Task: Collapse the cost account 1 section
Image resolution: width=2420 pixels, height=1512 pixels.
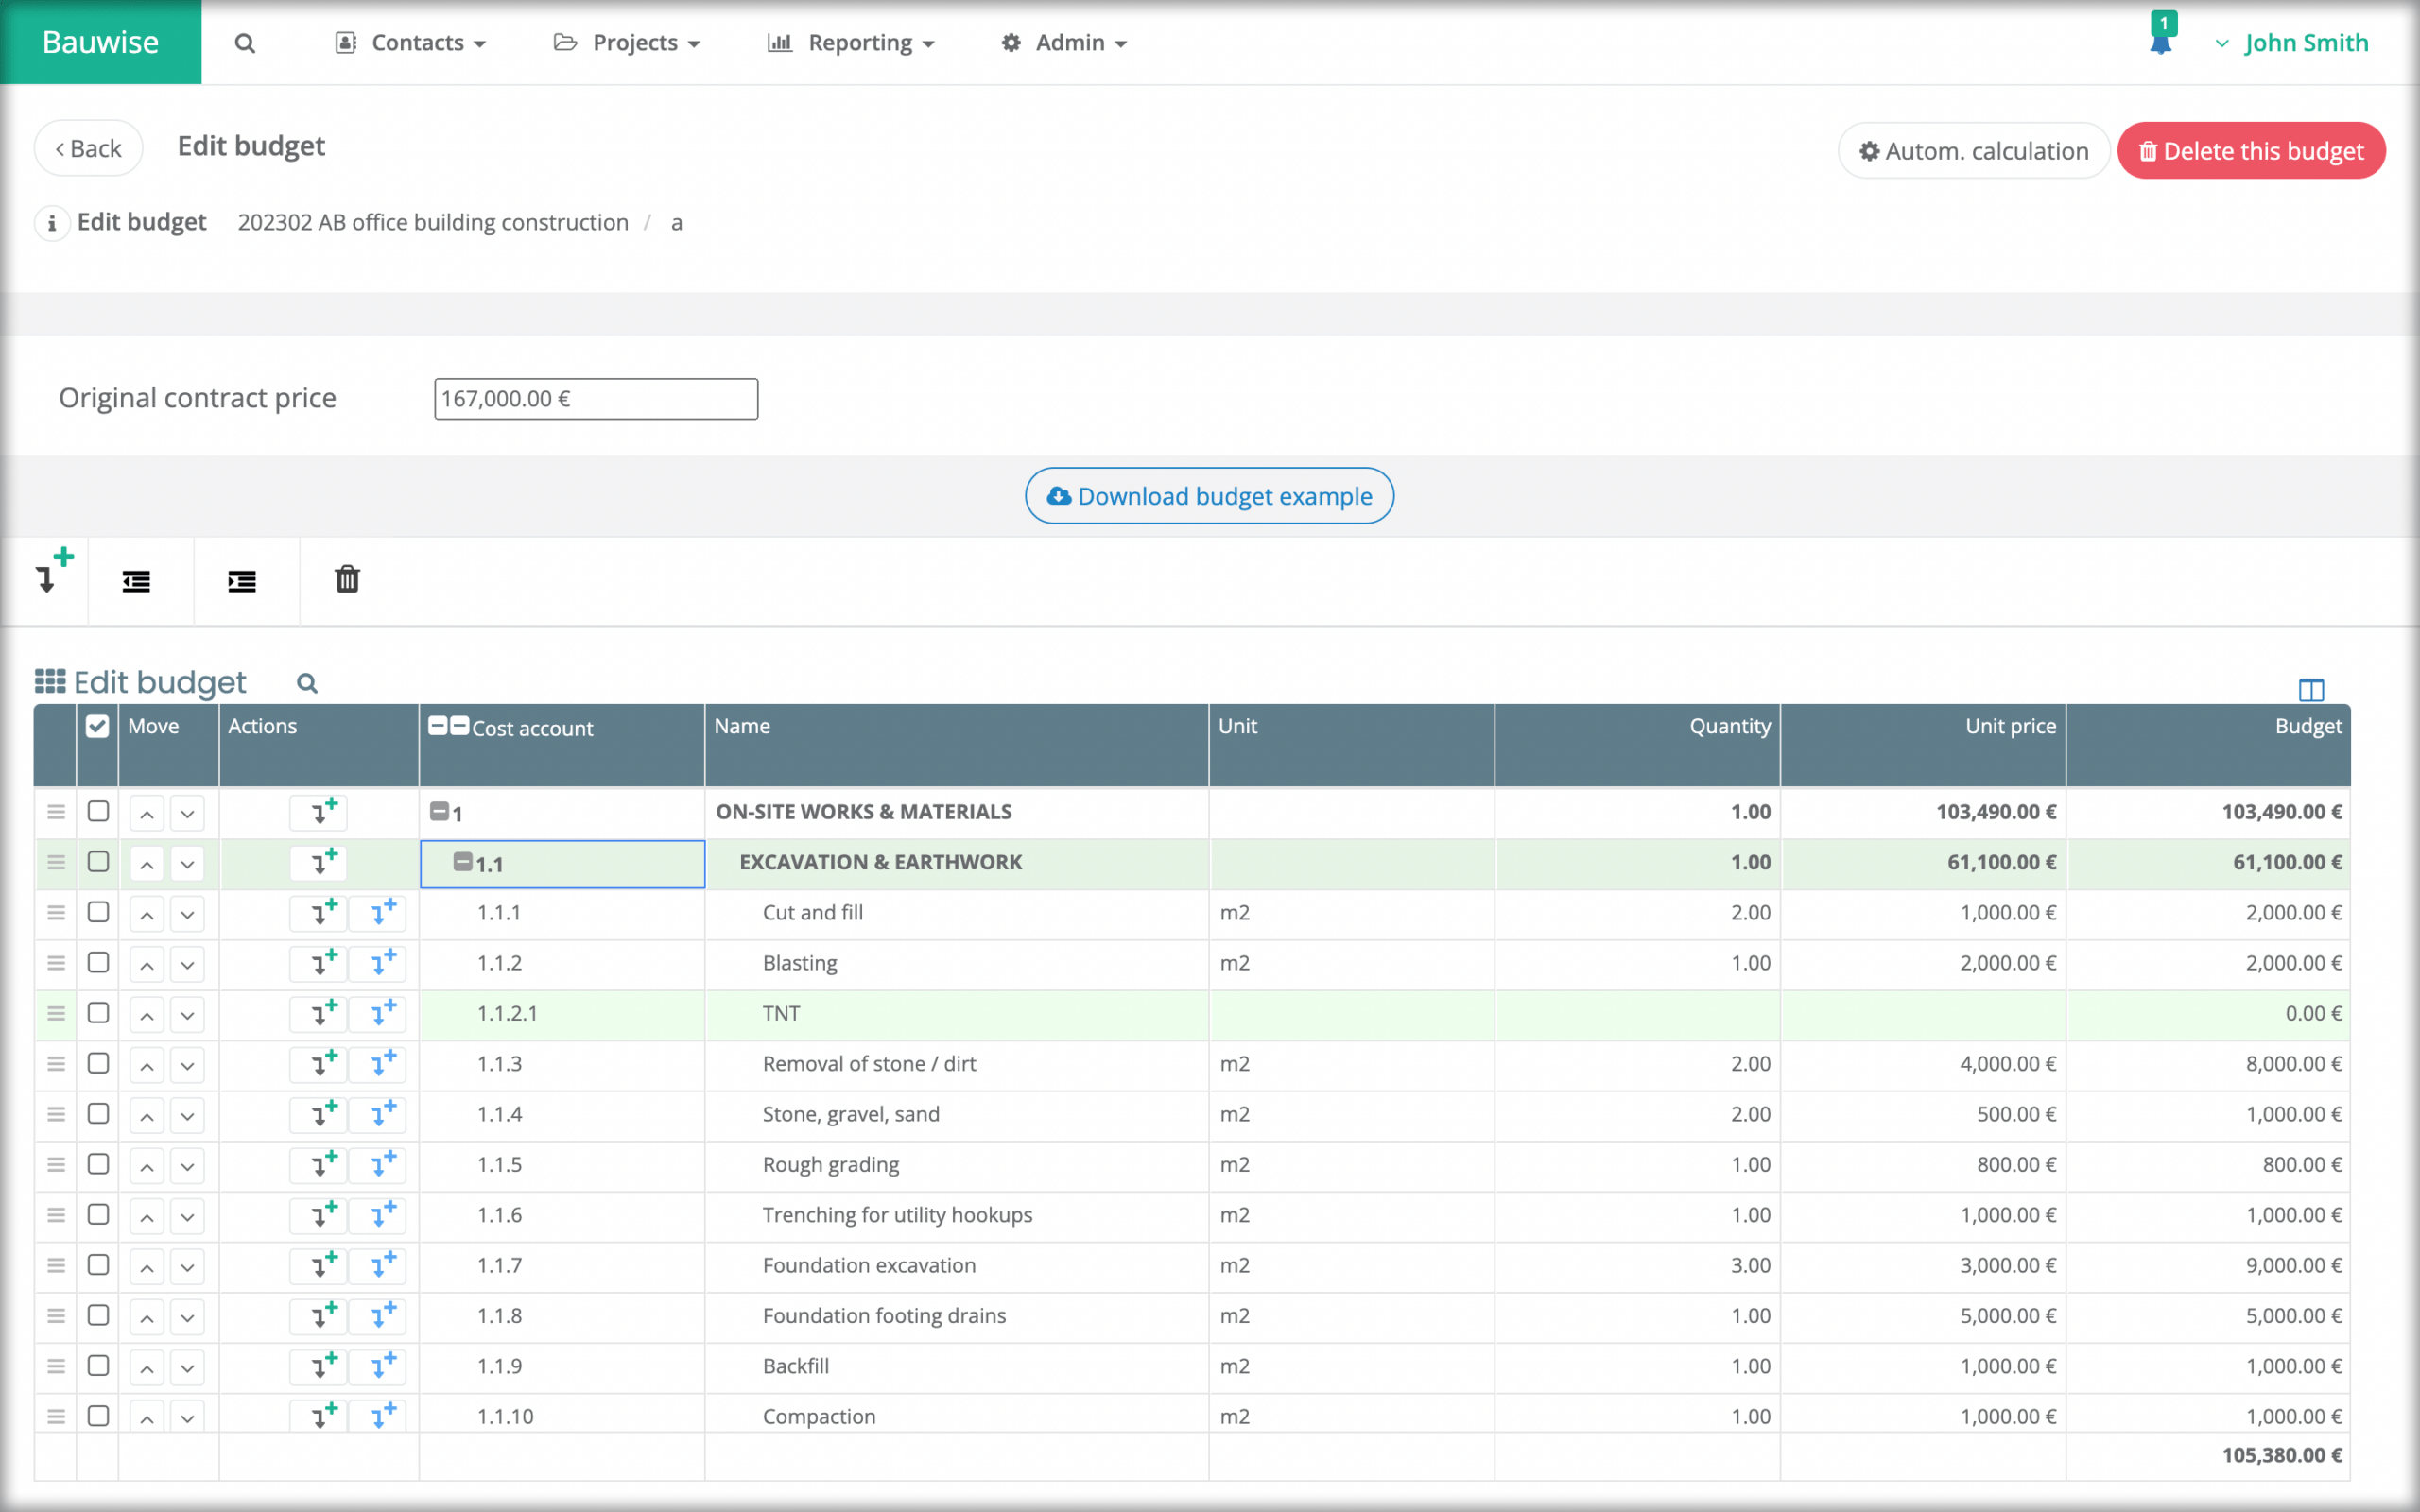Action: (440, 812)
